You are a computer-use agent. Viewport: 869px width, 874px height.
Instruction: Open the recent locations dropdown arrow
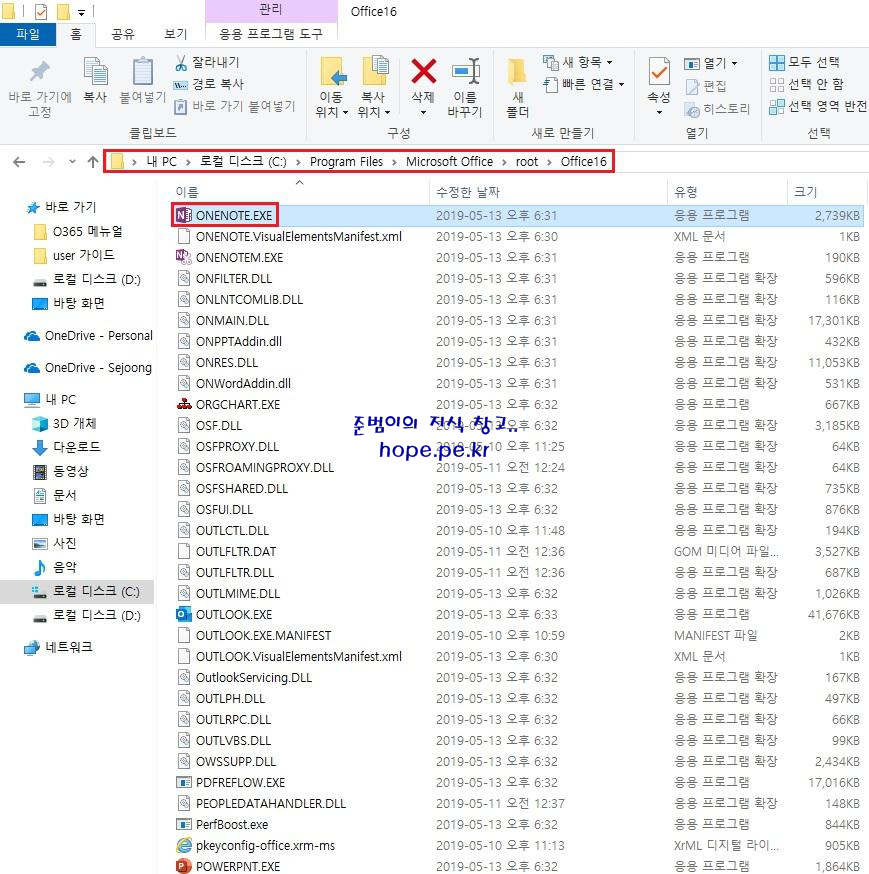pyautogui.click(x=72, y=162)
